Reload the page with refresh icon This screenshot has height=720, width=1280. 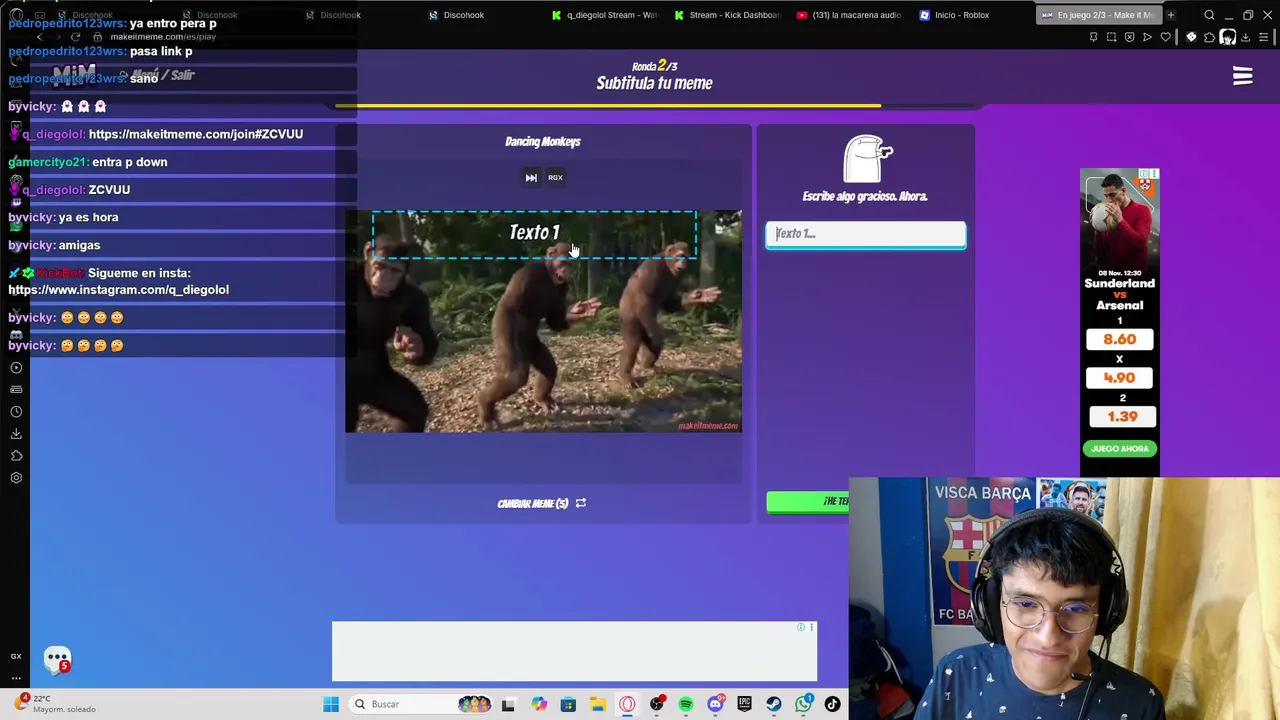(x=75, y=37)
